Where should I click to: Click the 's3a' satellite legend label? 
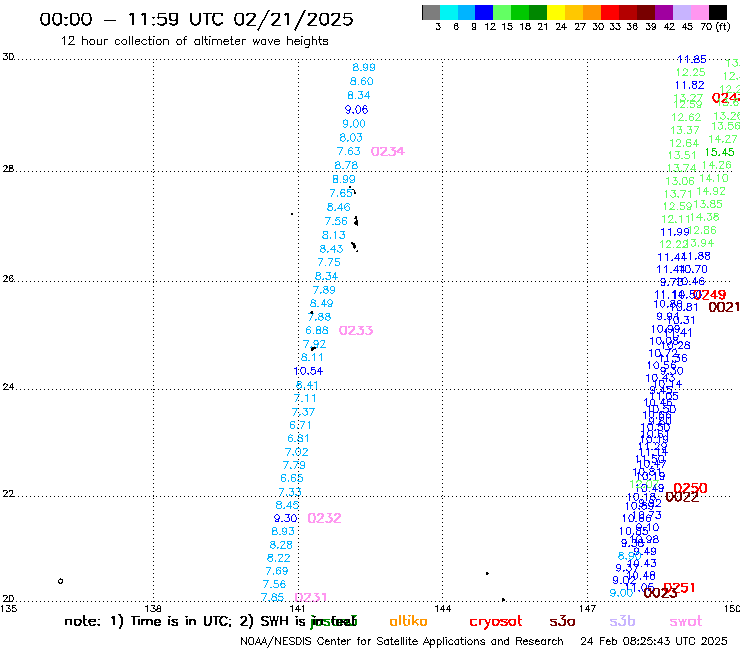click(x=562, y=622)
